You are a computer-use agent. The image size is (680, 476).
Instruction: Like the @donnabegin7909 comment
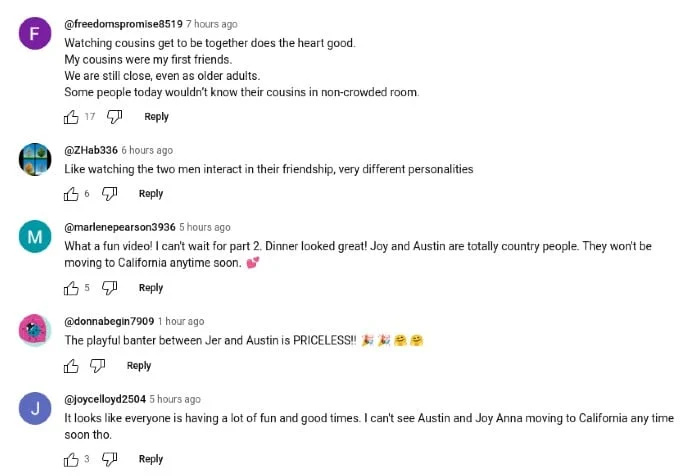[71, 366]
